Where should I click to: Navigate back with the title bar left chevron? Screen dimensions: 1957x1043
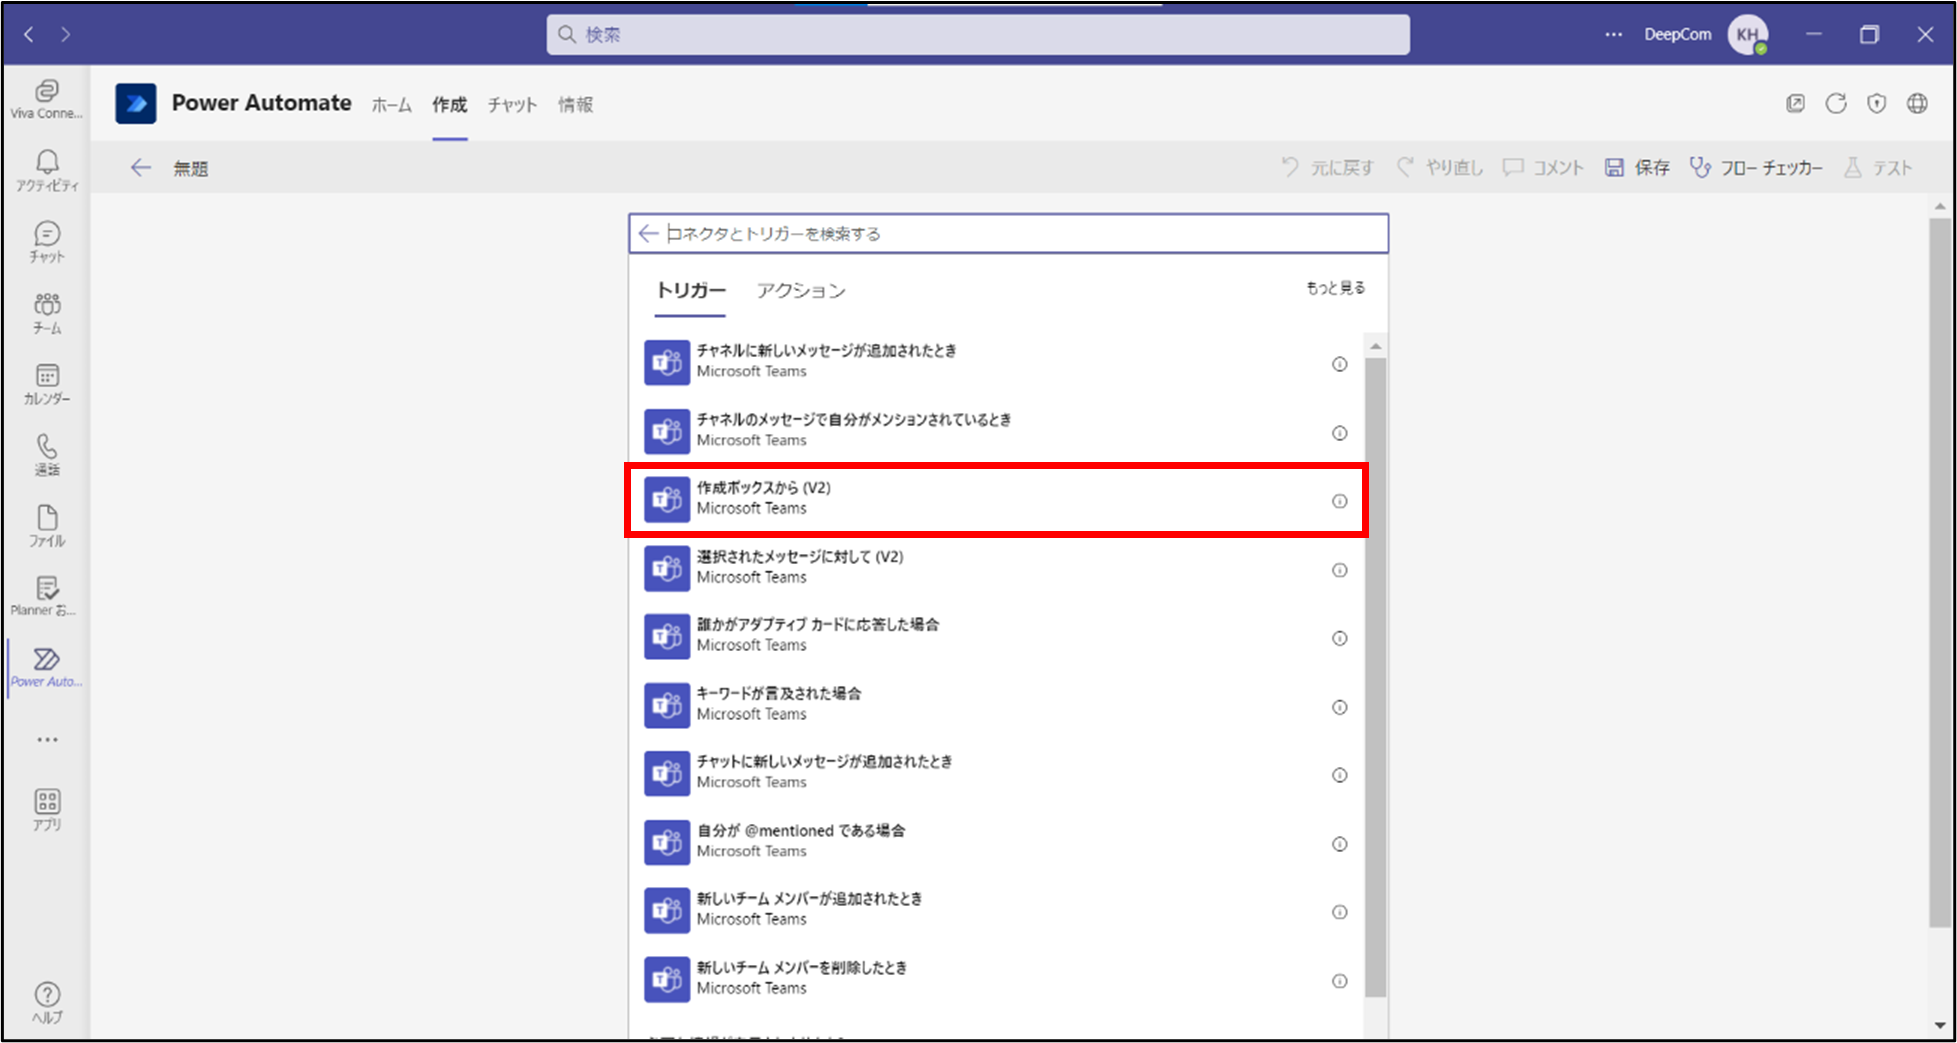point(28,34)
